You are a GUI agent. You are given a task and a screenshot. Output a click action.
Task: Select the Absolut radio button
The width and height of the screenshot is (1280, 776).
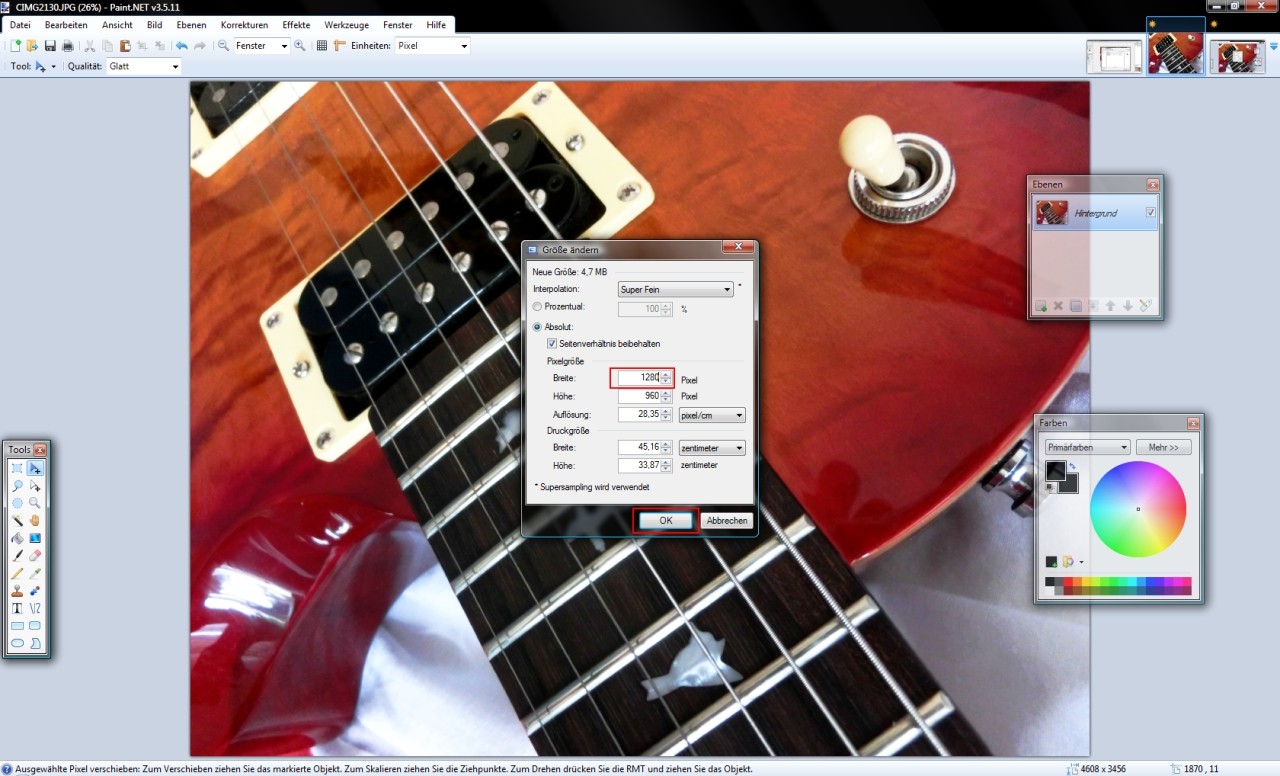(538, 327)
